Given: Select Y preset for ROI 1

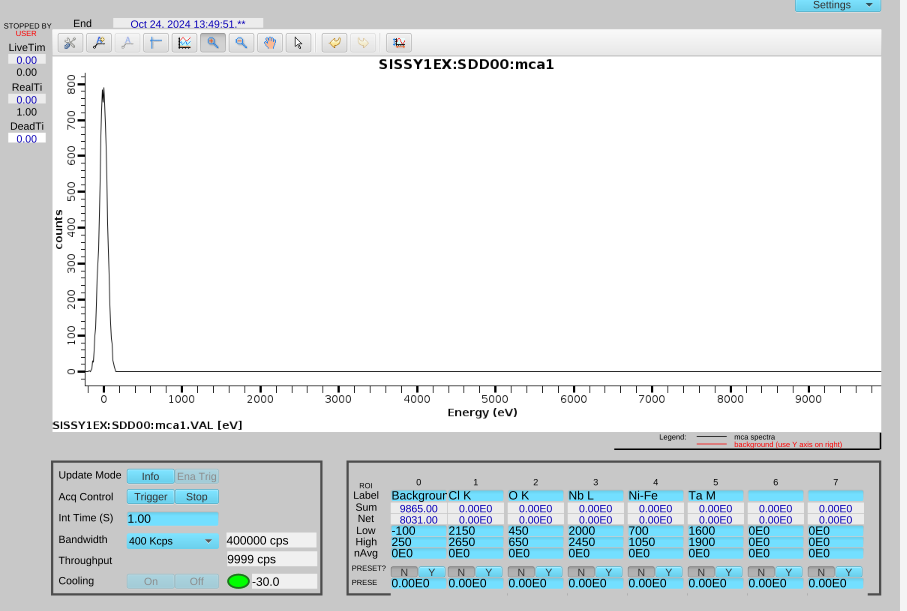Looking at the screenshot, I should [x=489, y=572].
